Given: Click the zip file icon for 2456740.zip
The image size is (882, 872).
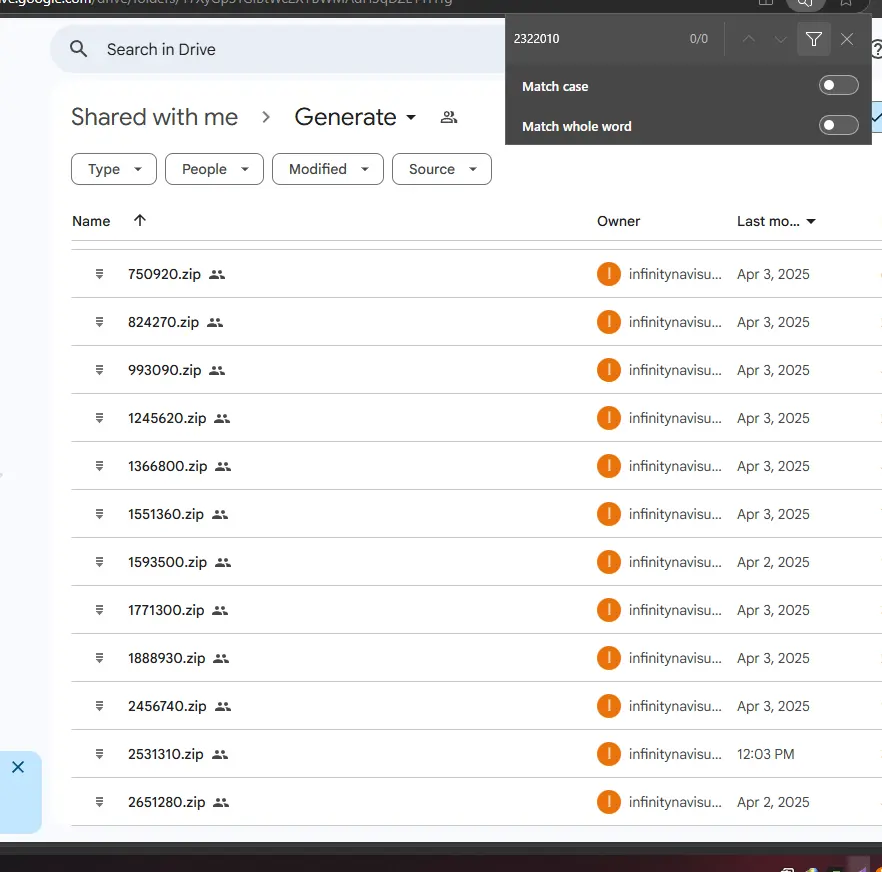Looking at the screenshot, I should 100,706.
